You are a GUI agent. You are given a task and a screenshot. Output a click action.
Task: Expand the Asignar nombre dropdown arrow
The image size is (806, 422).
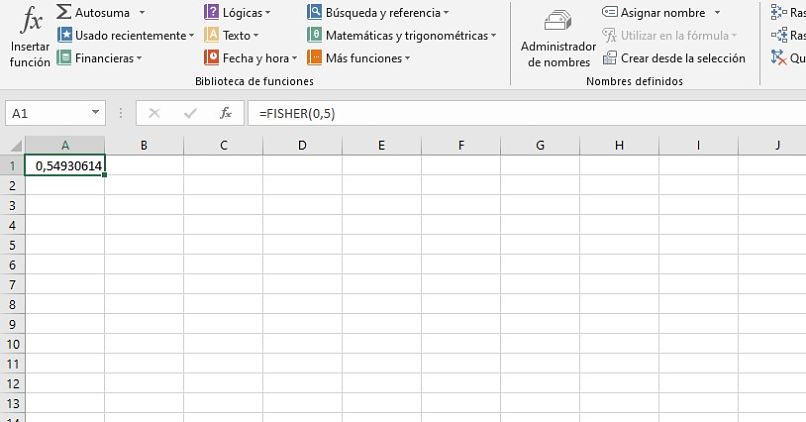[717, 12]
